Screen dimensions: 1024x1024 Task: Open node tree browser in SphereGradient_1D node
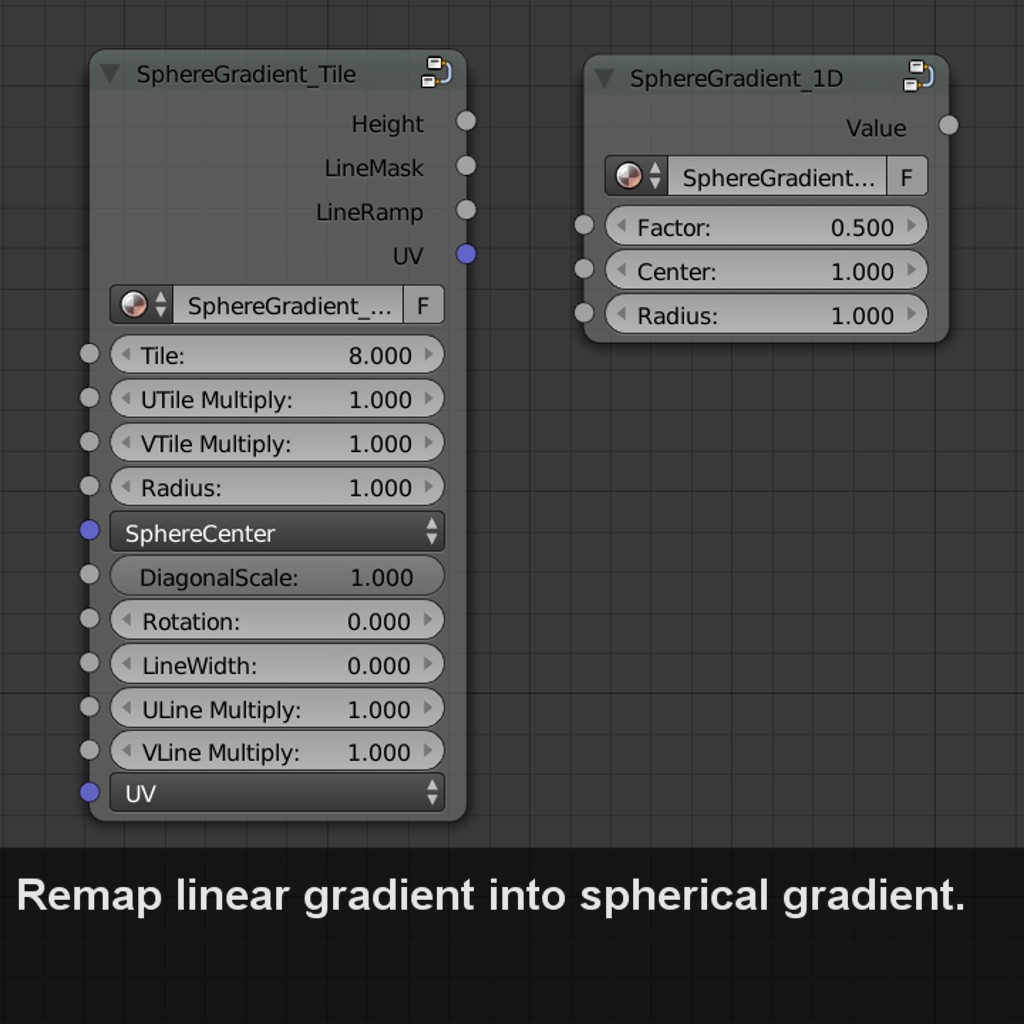click(636, 177)
